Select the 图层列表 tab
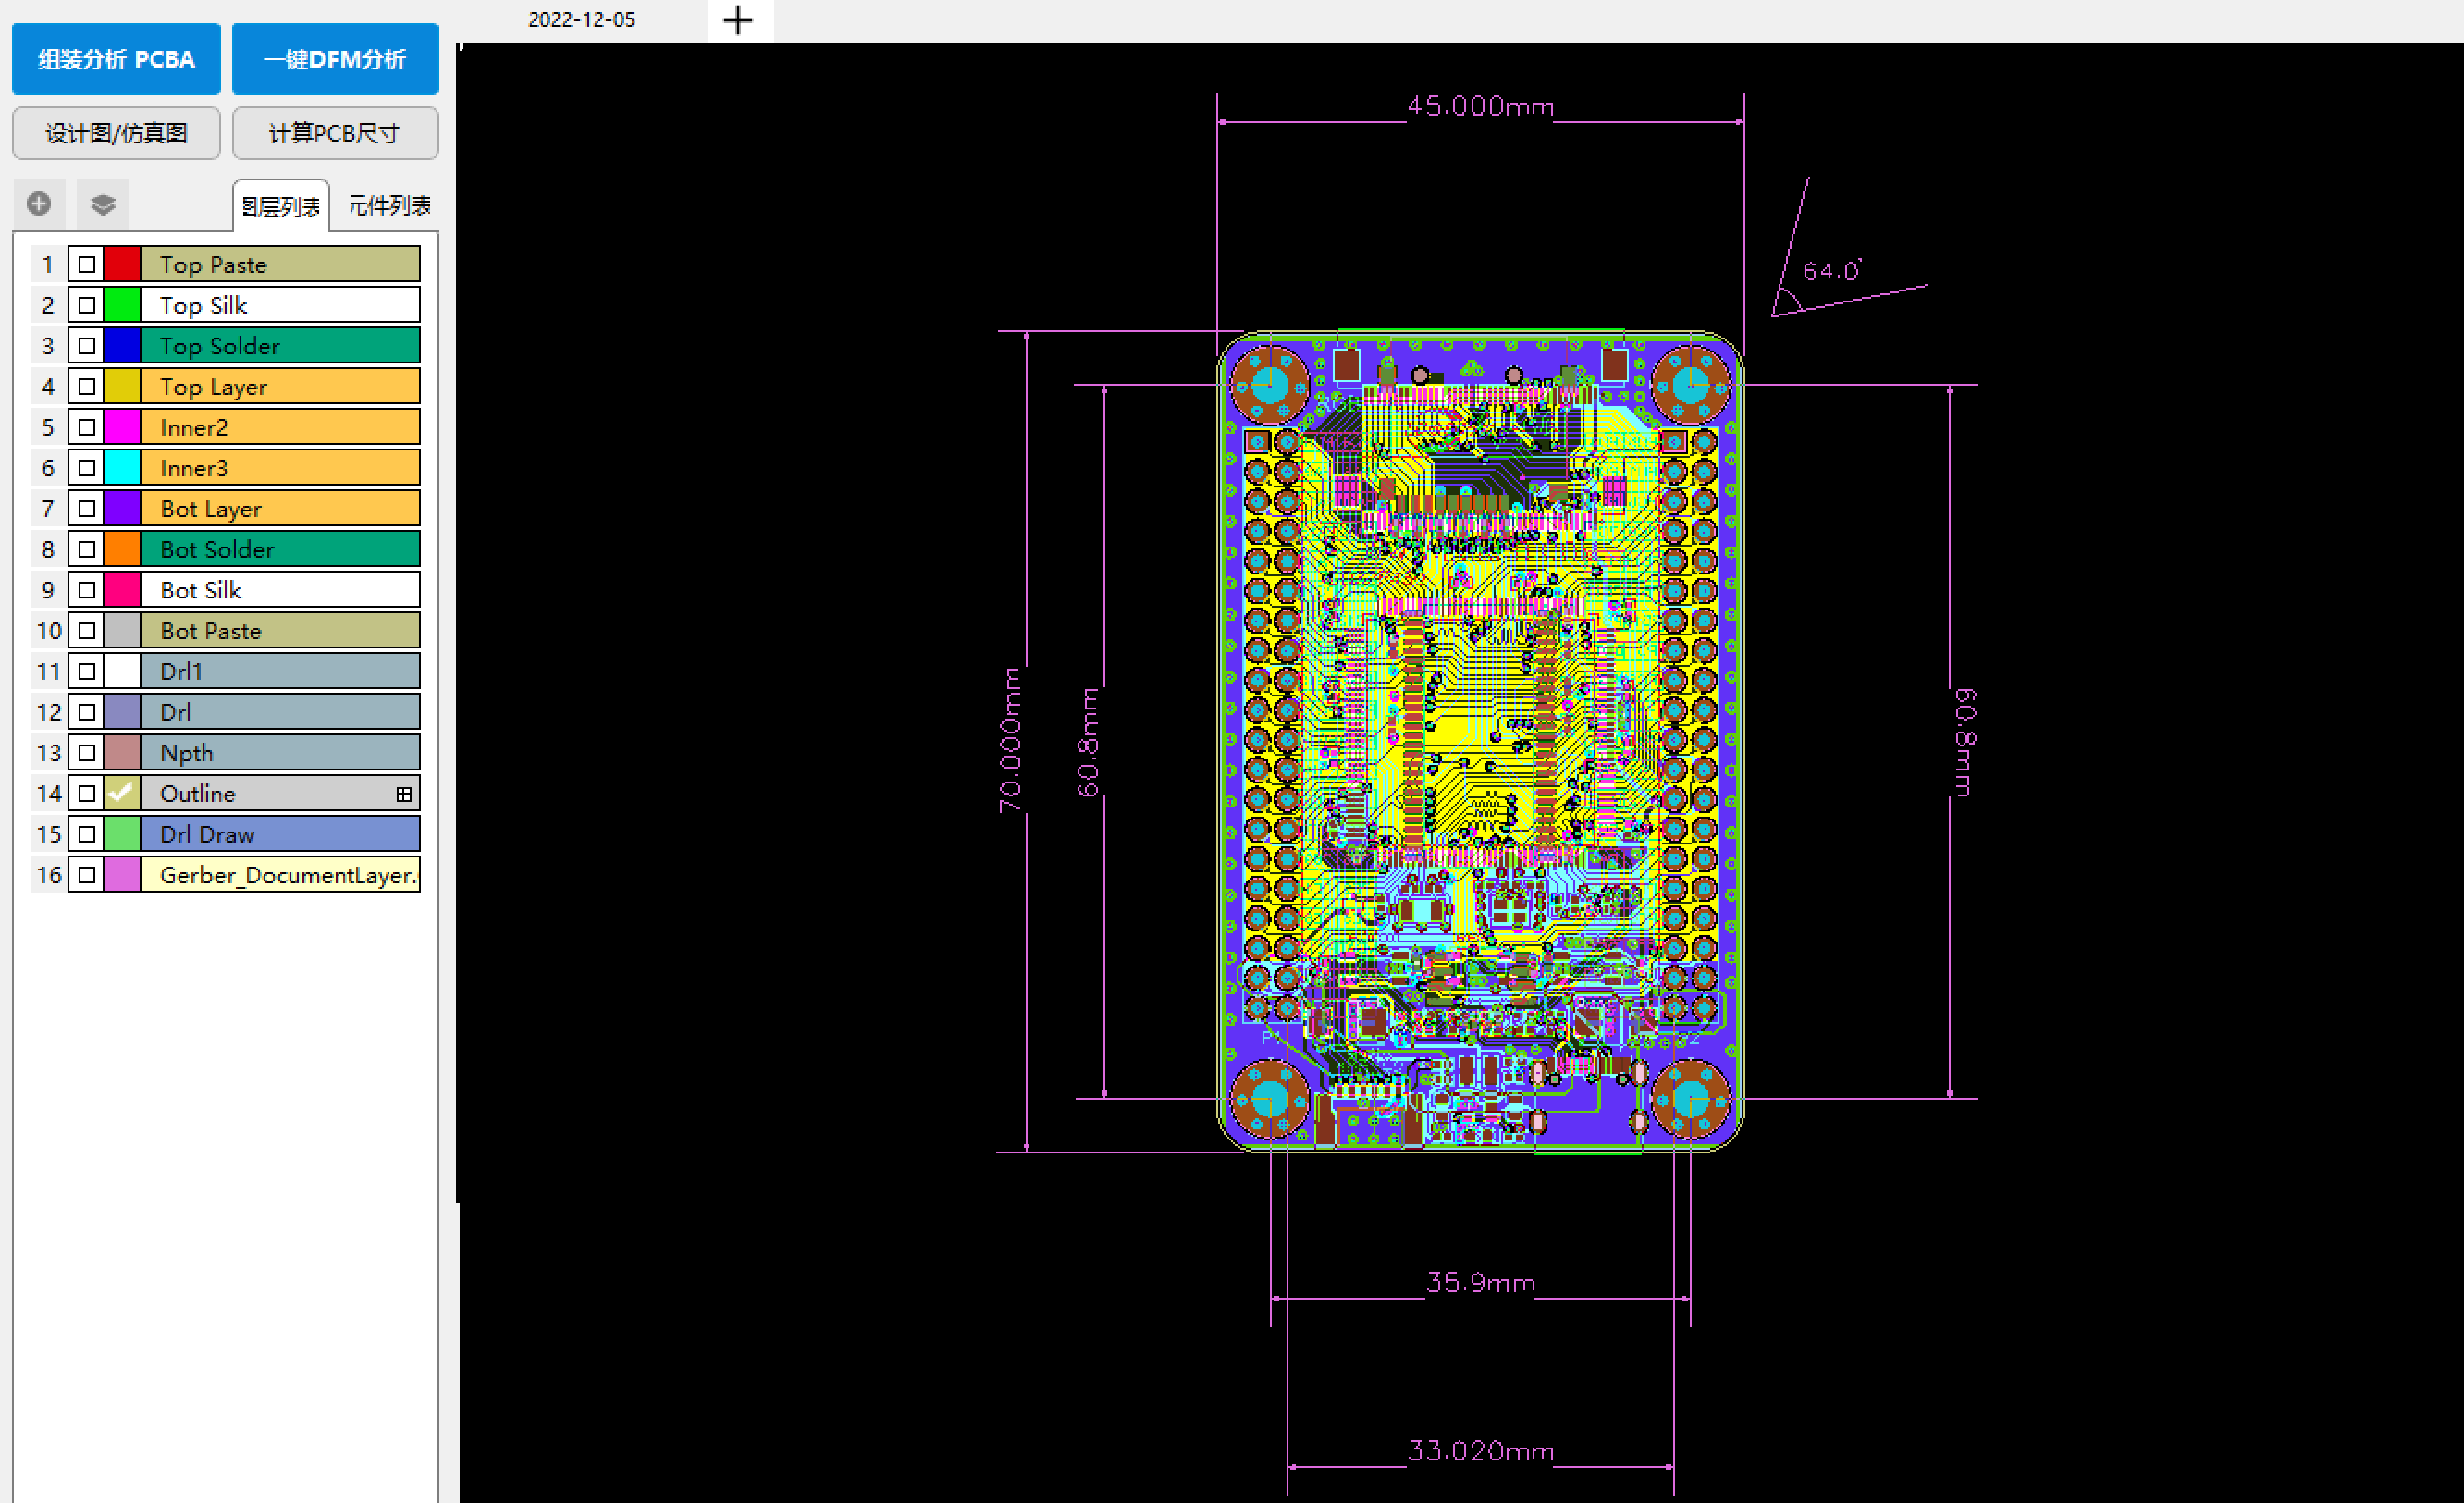2464x1503 pixels. coord(280,205)
